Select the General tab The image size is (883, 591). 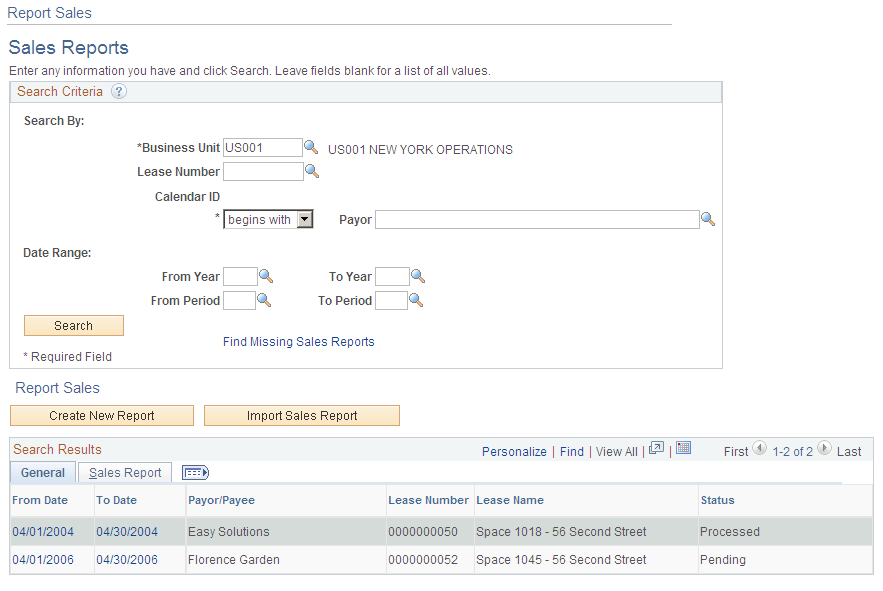(x=42, y=472)
